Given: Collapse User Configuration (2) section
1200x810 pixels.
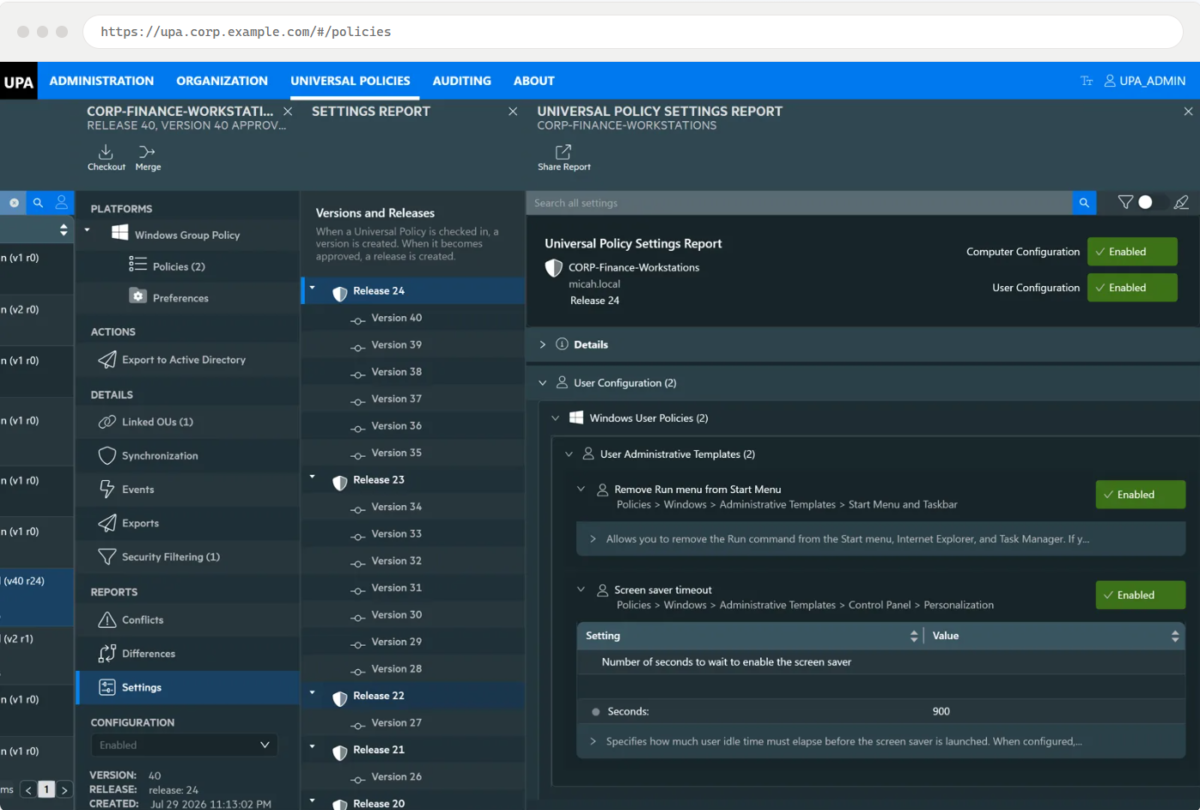Looking at the screenshot, I should 543,383.
